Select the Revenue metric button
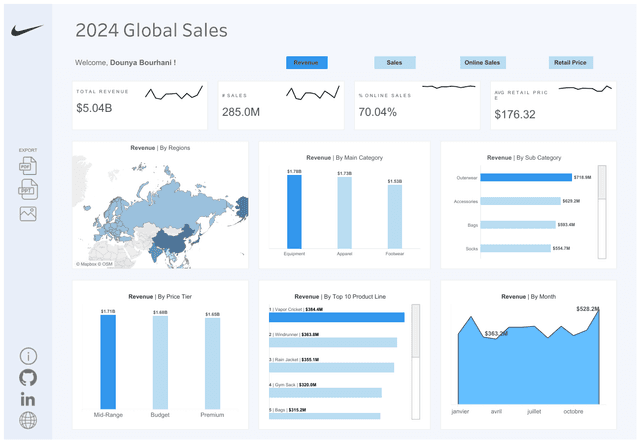Viewport: 640px width, 443px height. [x=307, y=62]
